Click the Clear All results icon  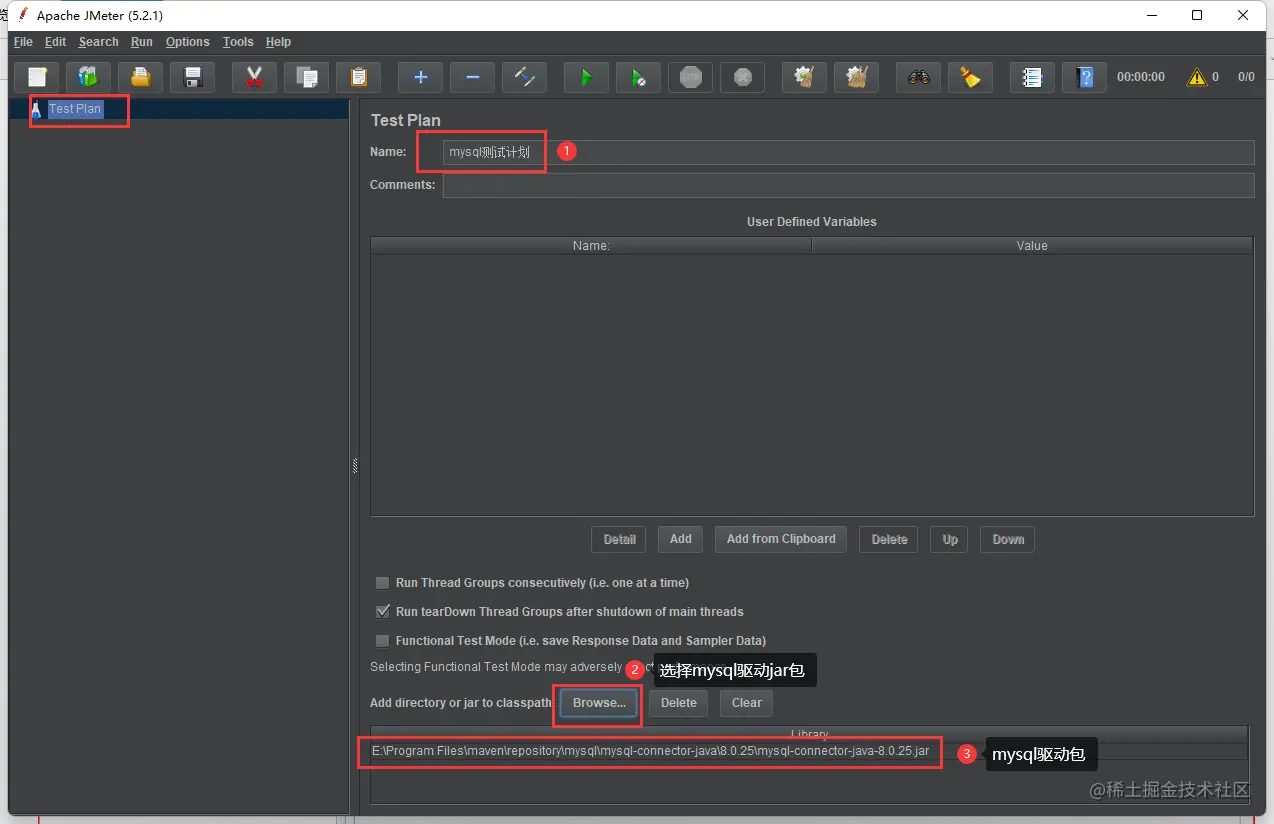(857, 77)
